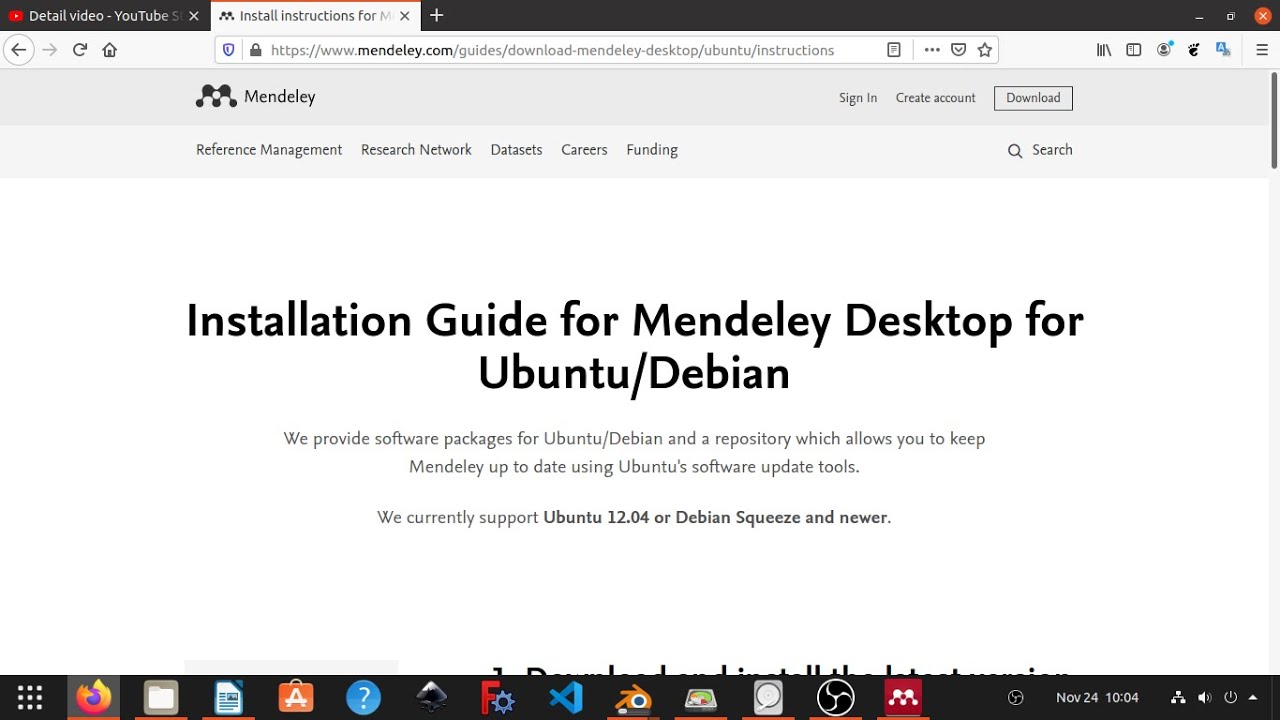The width and height of the screenshot is (1280, 720).
Task: Reload the current page
Action: 80,50
